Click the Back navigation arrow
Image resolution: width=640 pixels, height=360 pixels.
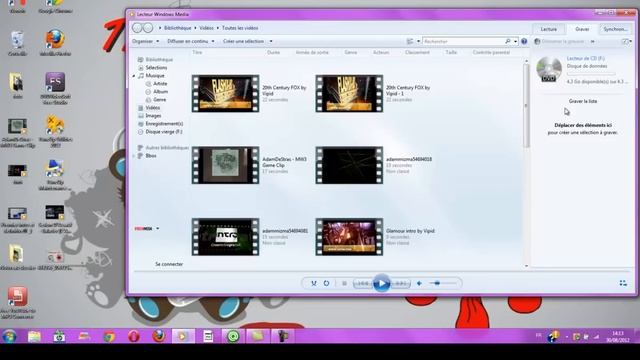point(137,28)
